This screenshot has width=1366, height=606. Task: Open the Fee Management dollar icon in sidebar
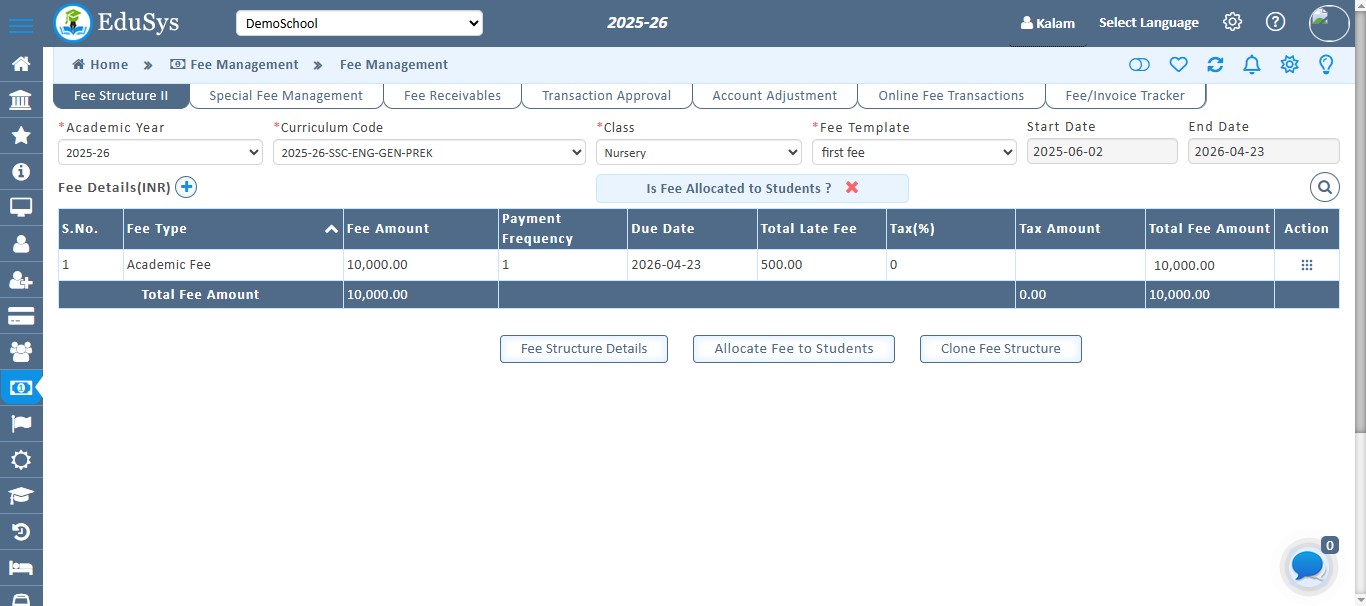21,387
